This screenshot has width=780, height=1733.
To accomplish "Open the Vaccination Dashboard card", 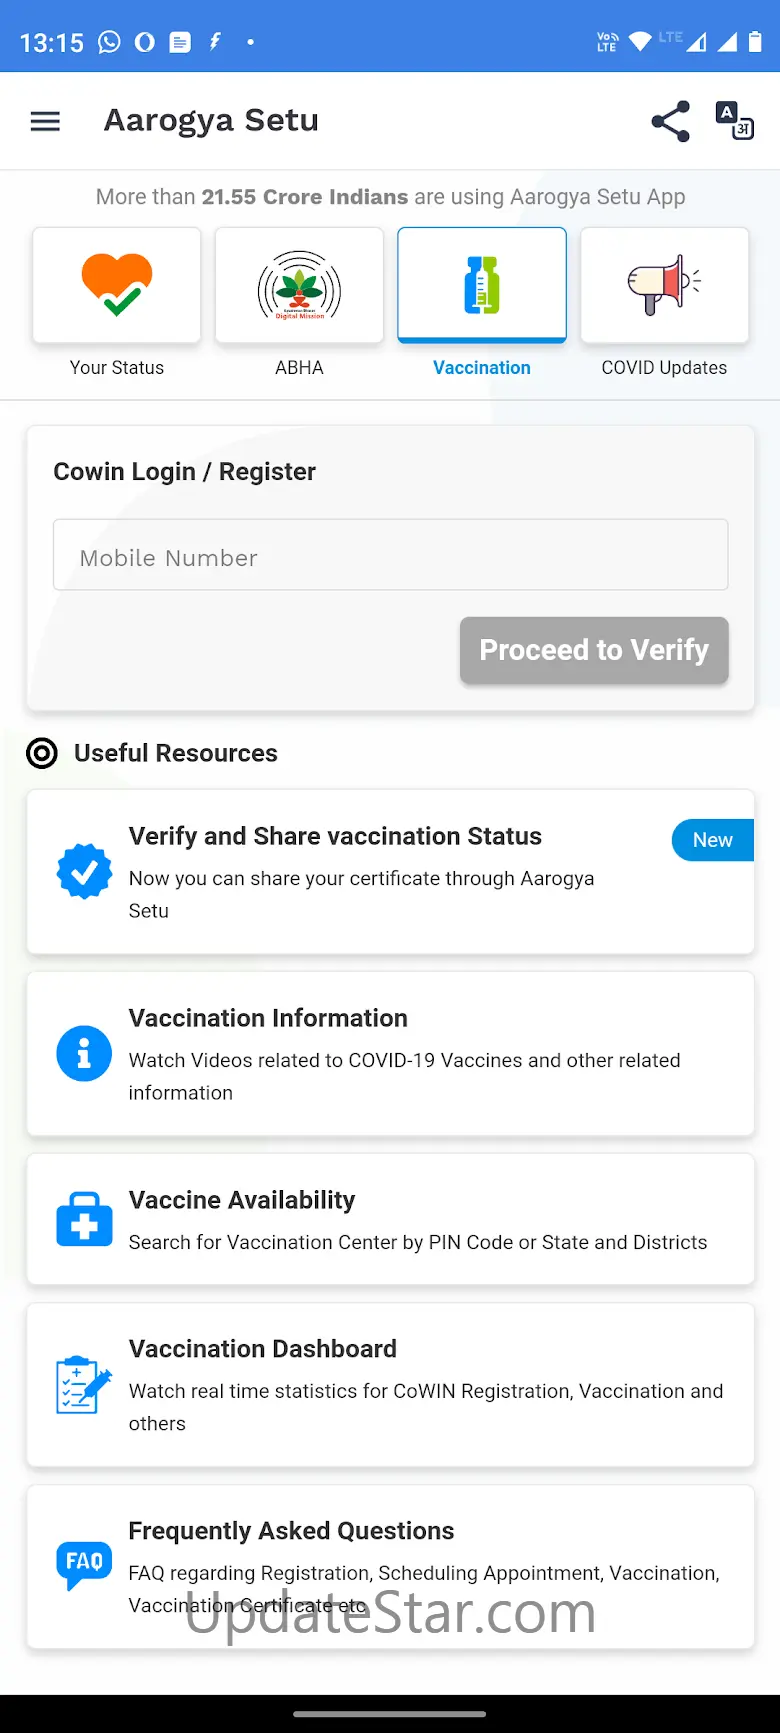I will point(390,1385).
